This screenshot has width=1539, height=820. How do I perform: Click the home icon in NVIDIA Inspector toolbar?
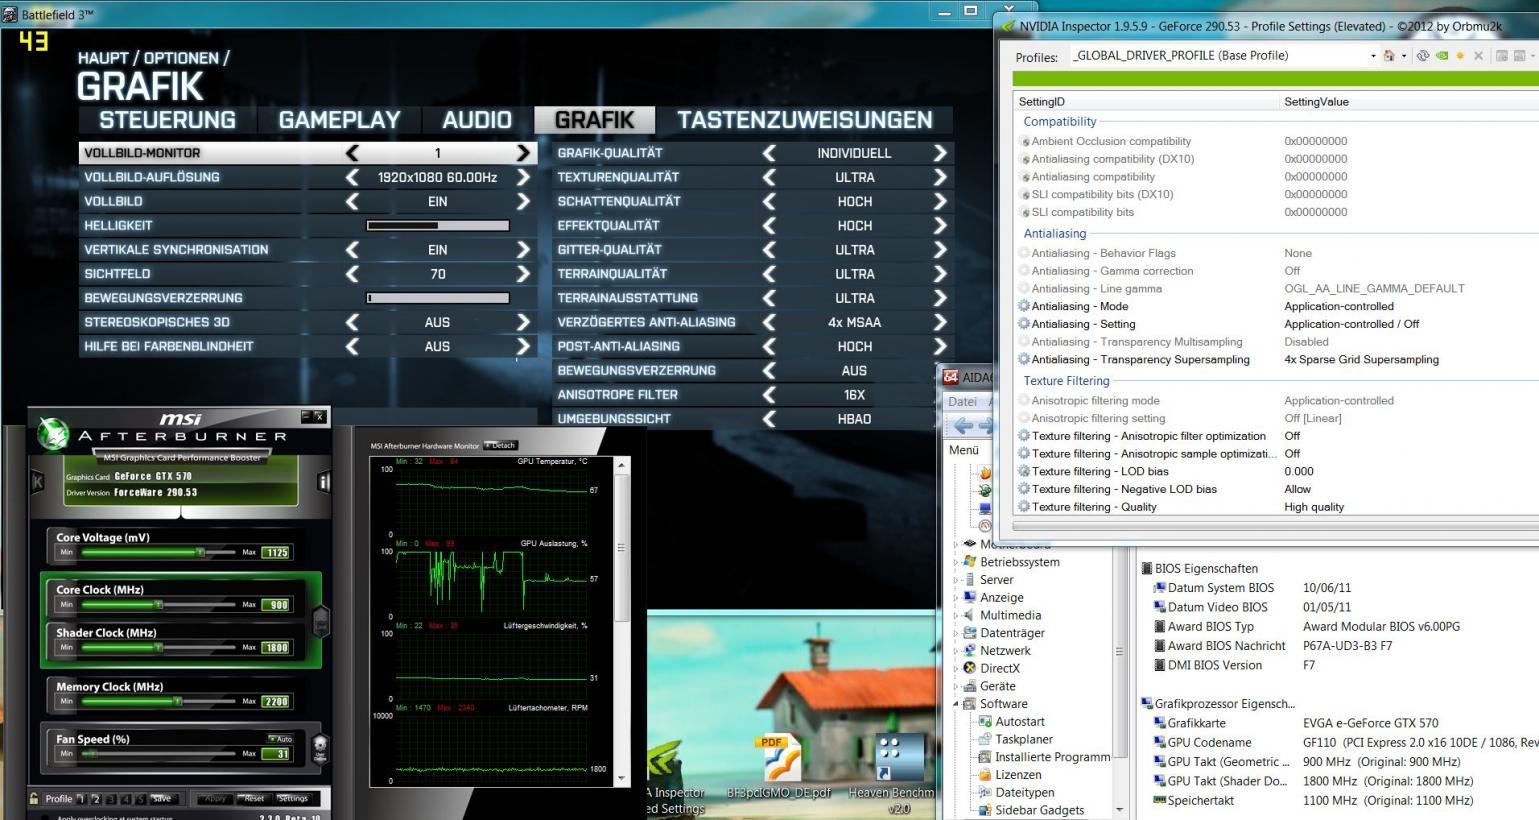coord(1389,56)
